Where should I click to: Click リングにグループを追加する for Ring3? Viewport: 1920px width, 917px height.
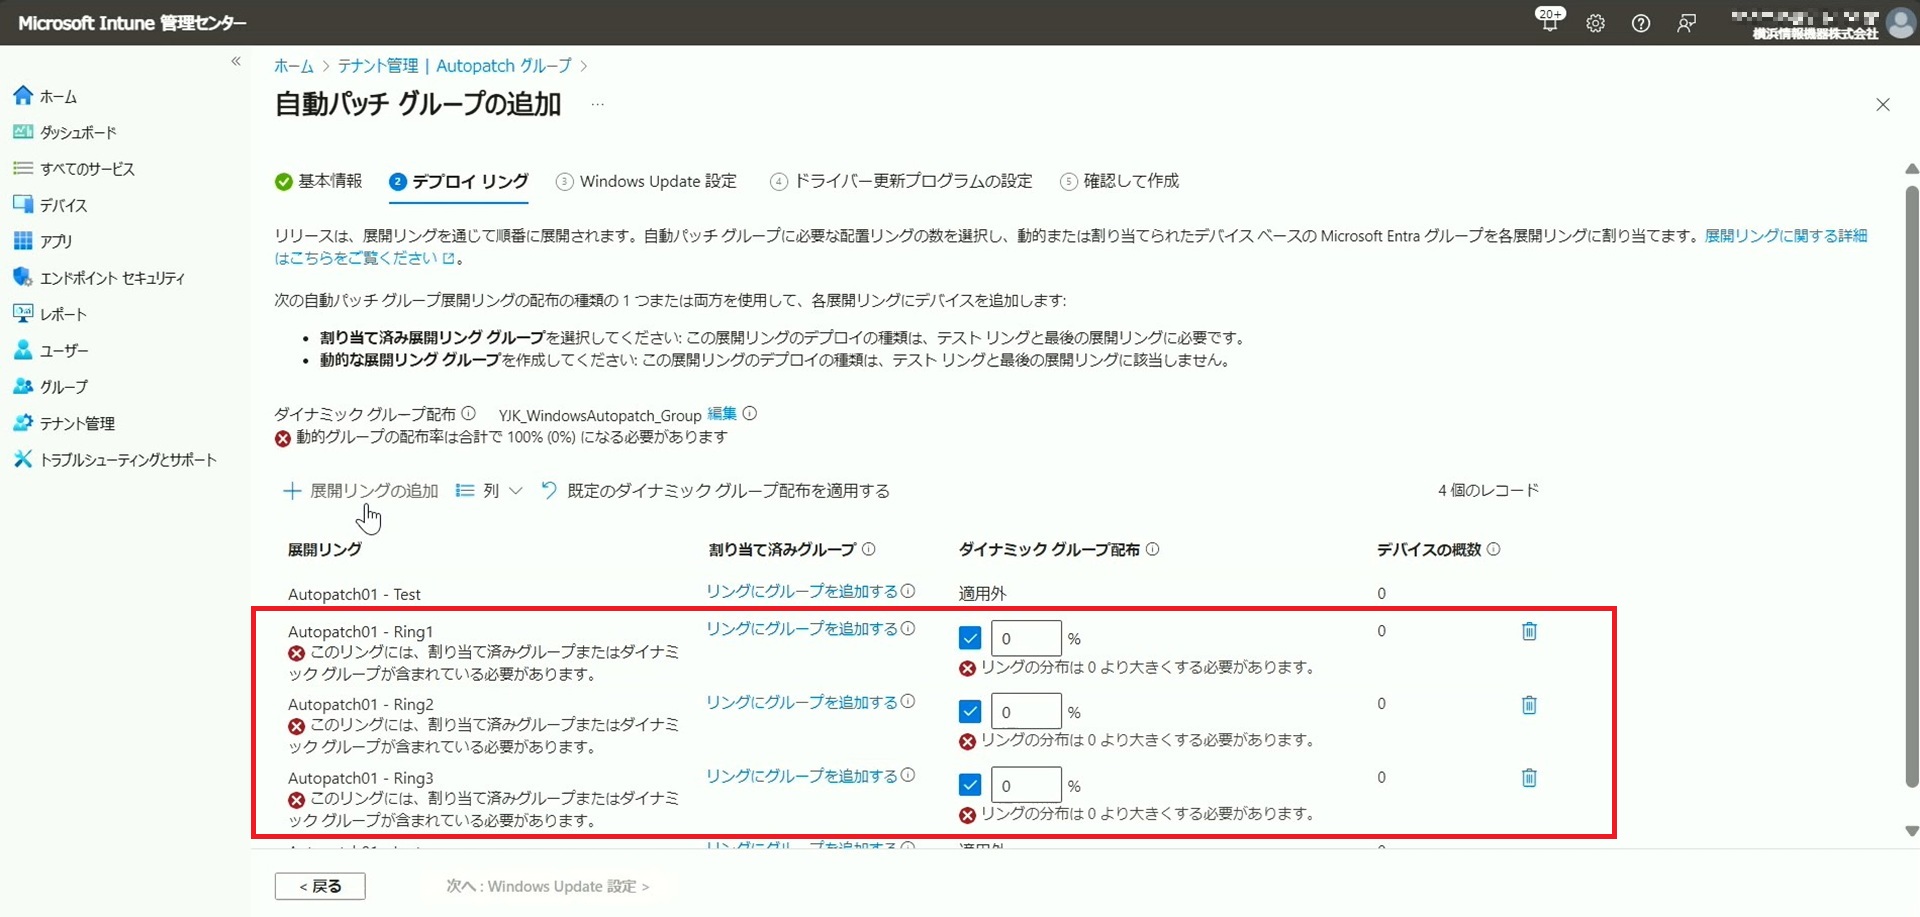point(802,776)
